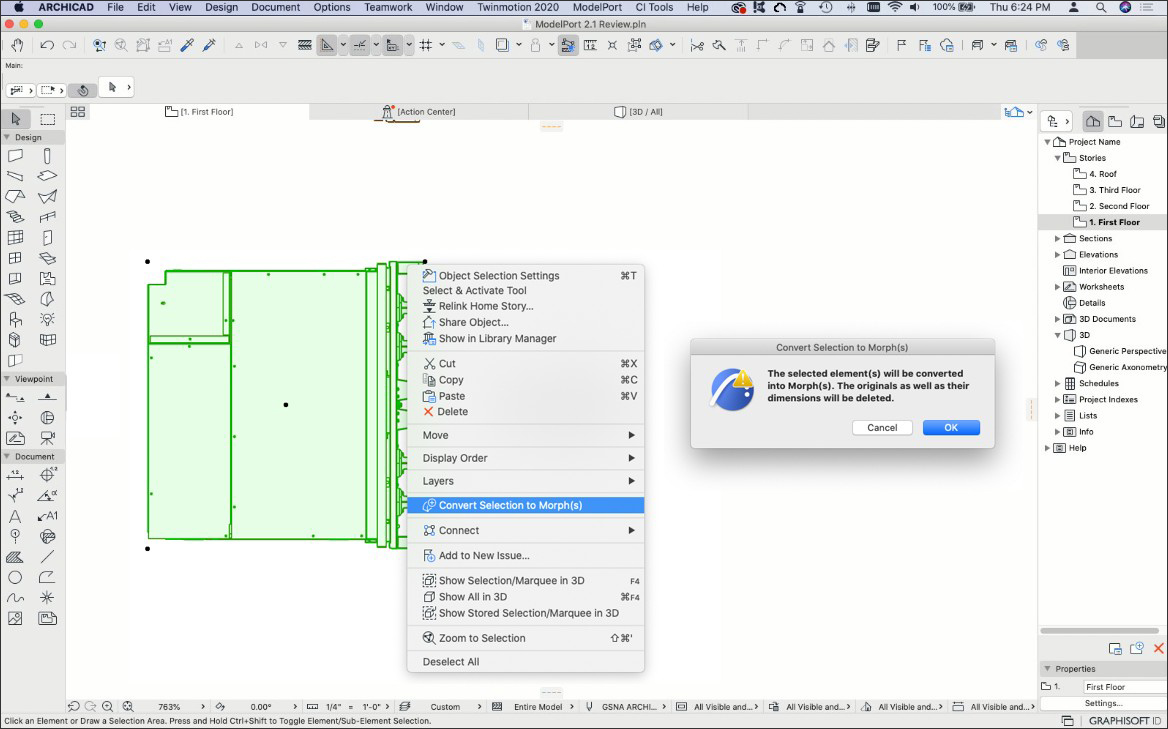Activate the Dimension tool
Viewport: 1168px width, 729px height.
15,475
